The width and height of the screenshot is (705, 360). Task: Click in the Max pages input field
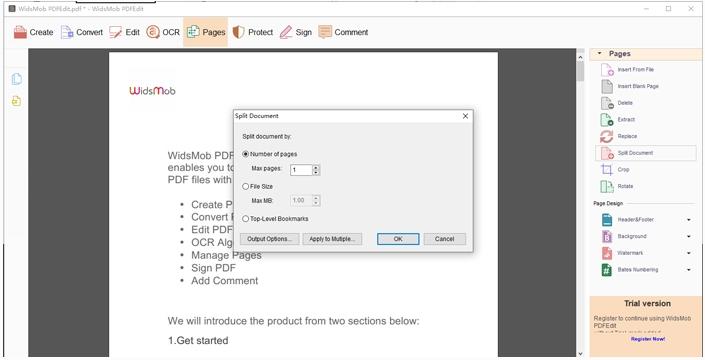(x=301, y=170)
